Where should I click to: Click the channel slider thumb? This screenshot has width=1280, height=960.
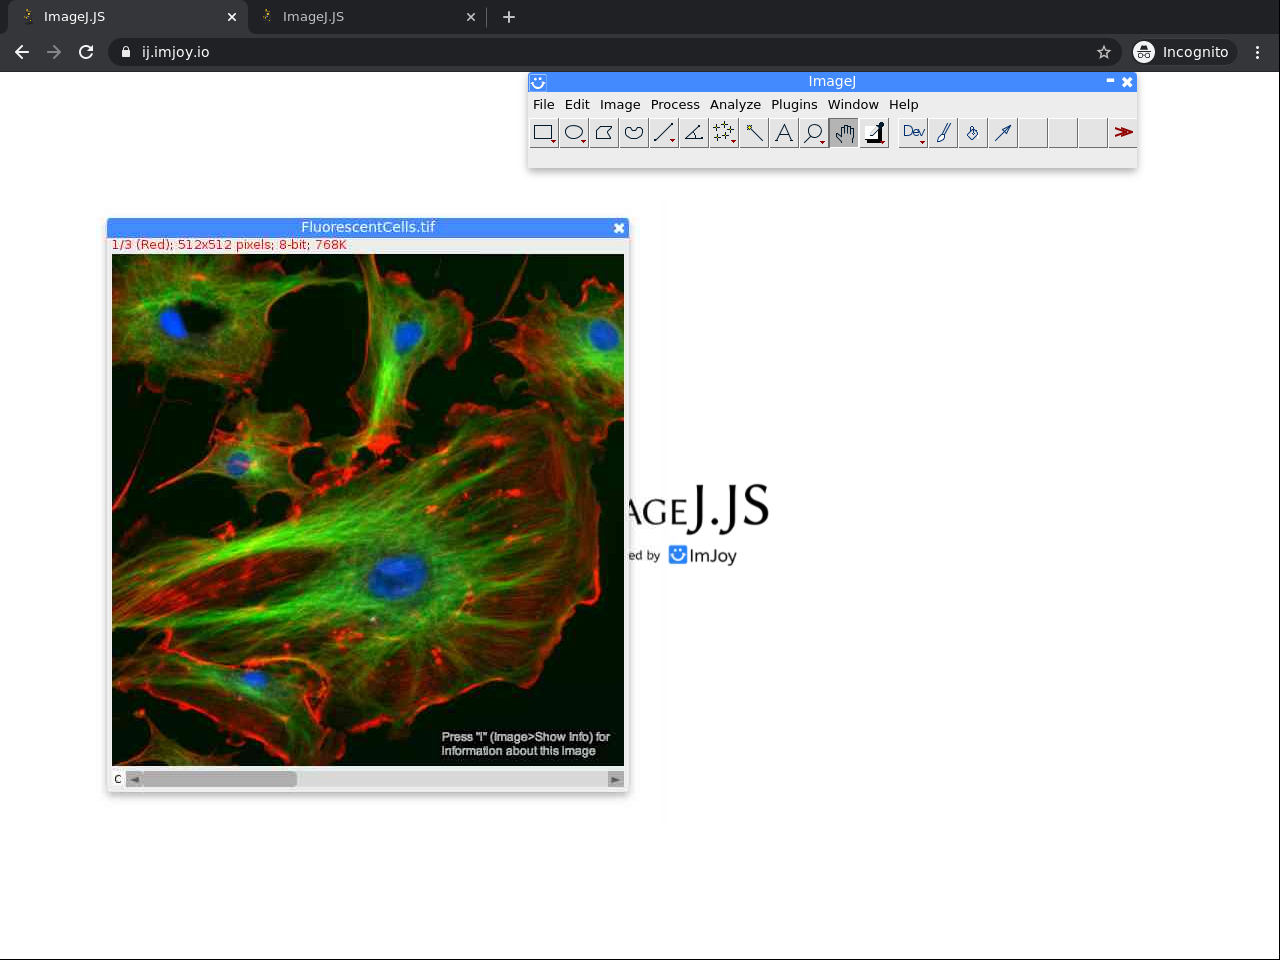220,779
